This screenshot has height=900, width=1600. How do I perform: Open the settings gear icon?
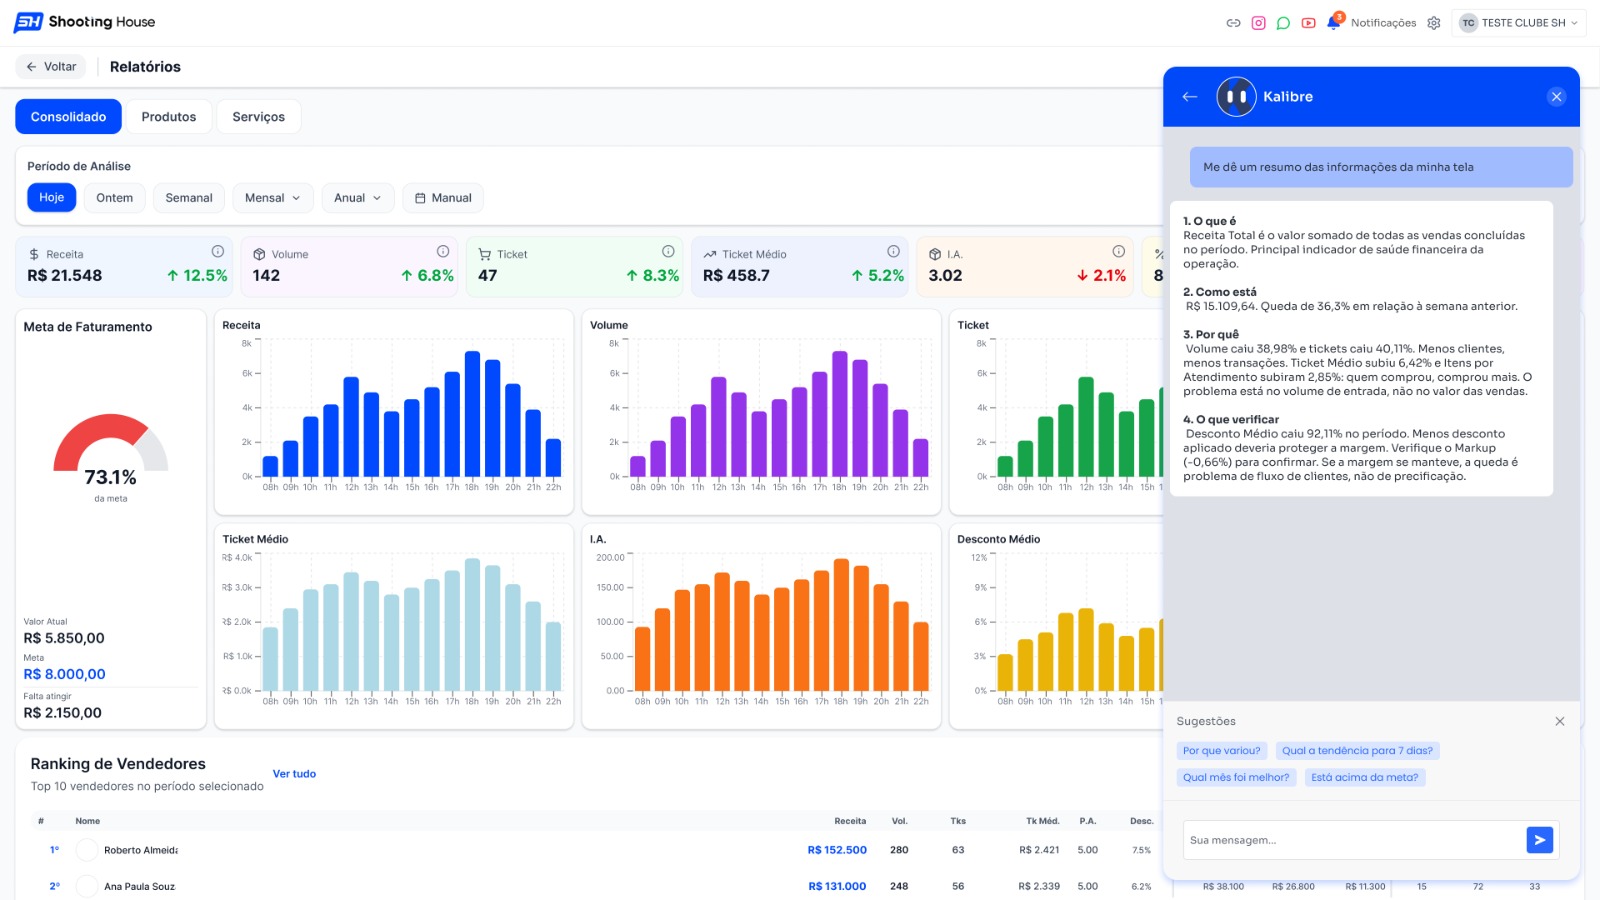(x=1434, y=23)
